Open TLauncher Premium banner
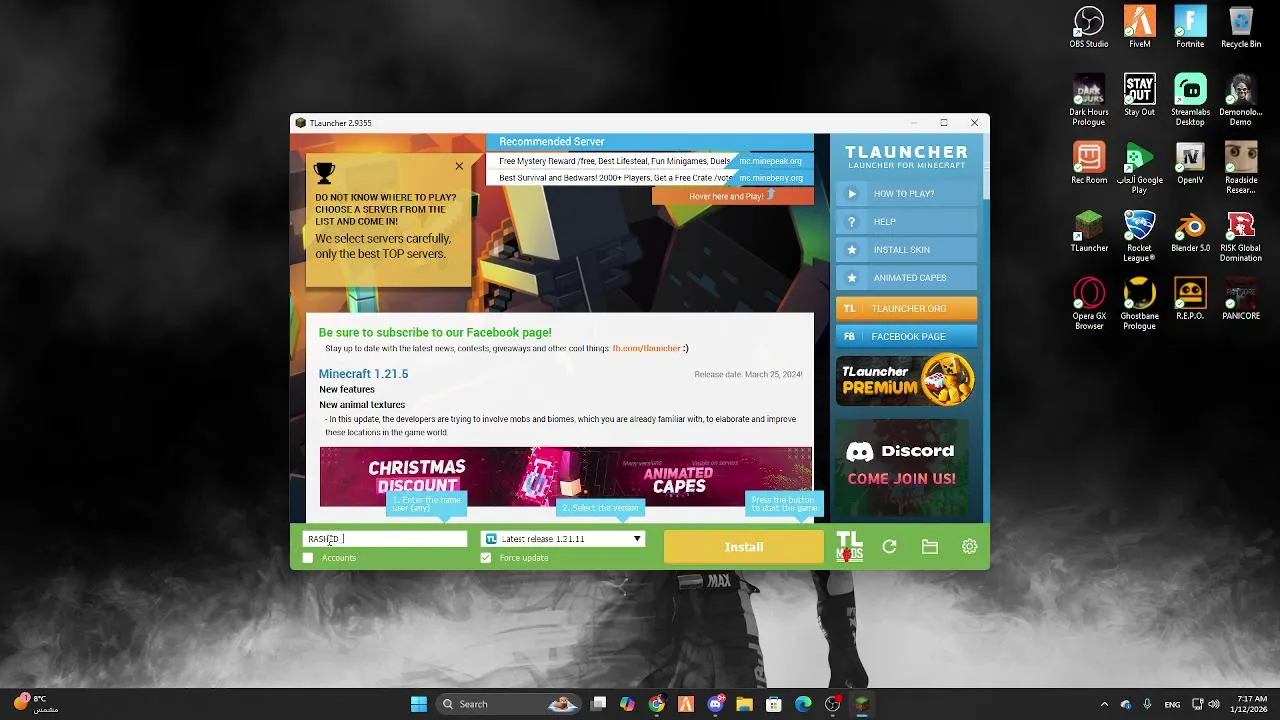1280x720 pixels. click(x=905, y=380)
